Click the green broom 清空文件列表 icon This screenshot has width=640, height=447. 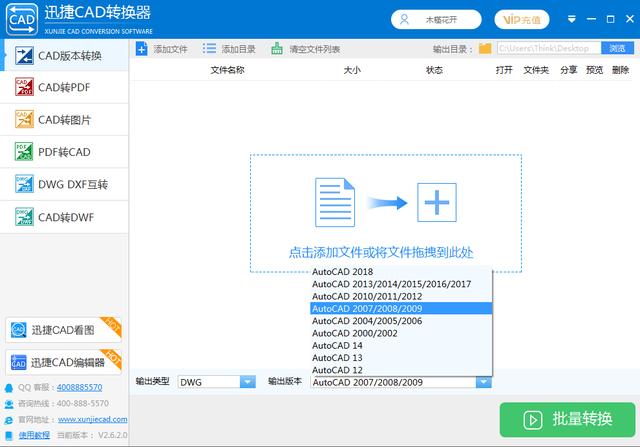click(277, 49)
